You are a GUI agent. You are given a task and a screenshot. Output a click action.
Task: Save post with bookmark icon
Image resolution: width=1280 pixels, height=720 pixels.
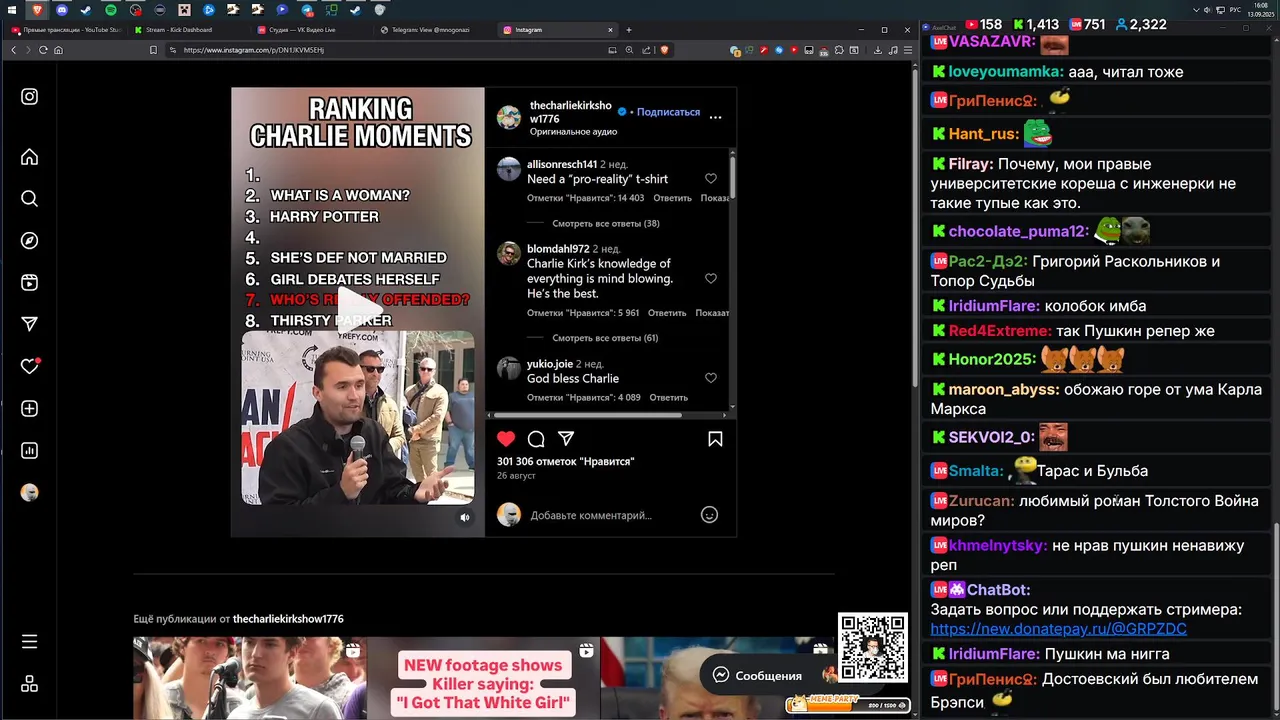(x=715, y=439)
